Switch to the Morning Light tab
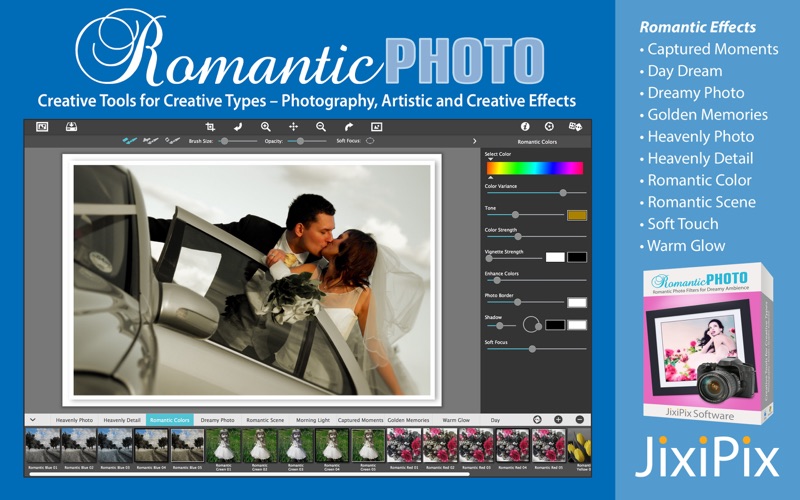The image size is (800, 500). [313, 420]
